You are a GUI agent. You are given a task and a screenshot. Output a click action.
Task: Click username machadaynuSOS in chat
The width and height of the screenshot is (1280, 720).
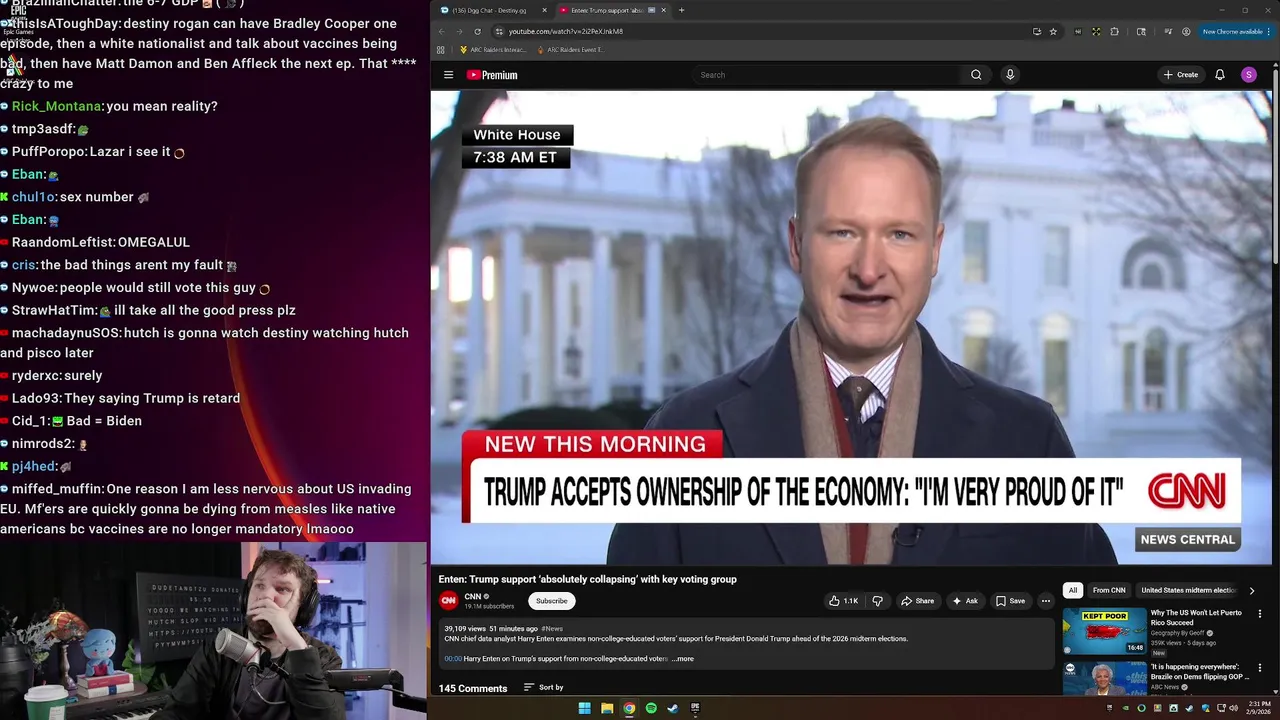coord(67,333)
